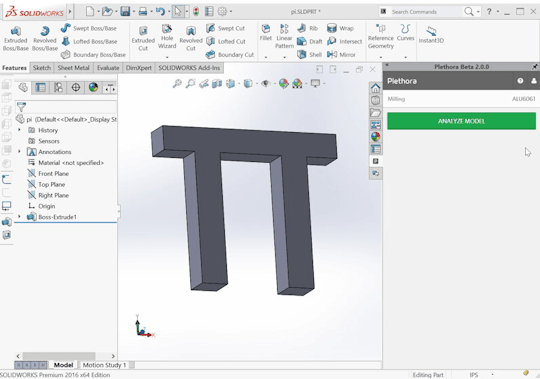The height and width of the screenshot is (379, 540).
Task: Toggle Instant3D mode
Action: (x=431, y=34)
